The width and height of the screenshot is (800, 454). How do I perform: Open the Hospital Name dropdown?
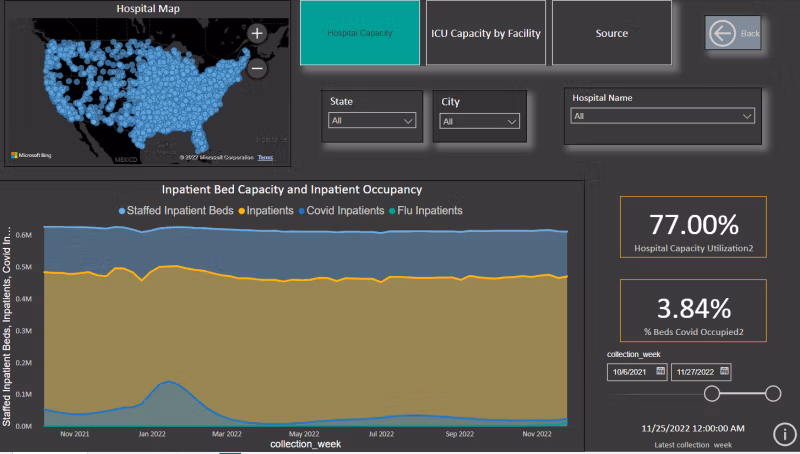point(662,116)
